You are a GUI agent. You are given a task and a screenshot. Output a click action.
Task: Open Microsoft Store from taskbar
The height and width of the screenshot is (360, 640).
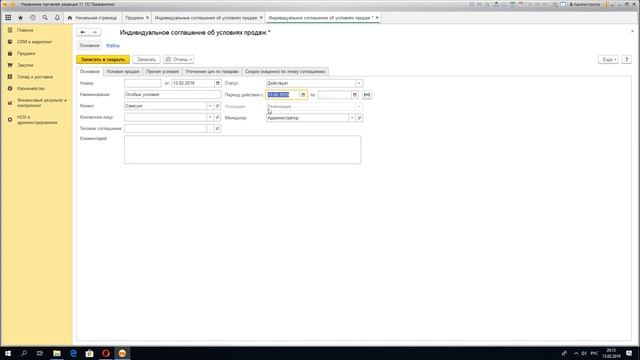click(89, 353)
